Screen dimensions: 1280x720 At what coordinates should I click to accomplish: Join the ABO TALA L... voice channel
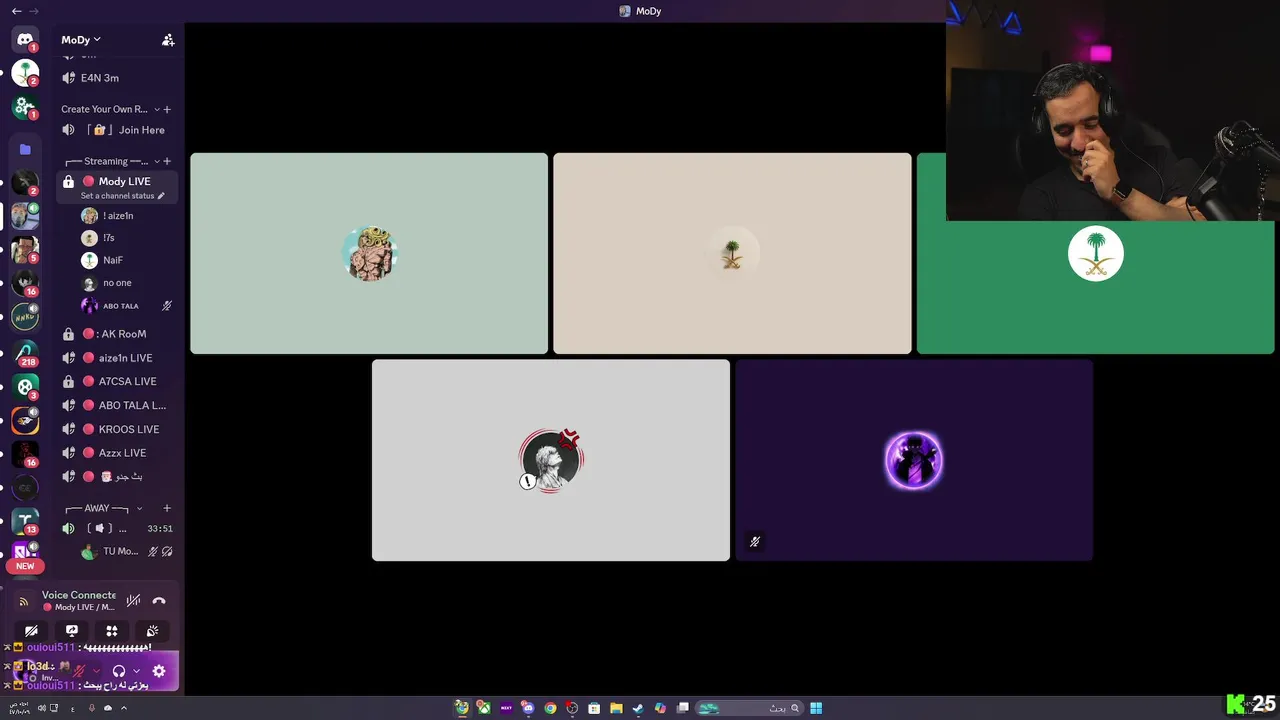pyautogui.click(x=117, y=405)
